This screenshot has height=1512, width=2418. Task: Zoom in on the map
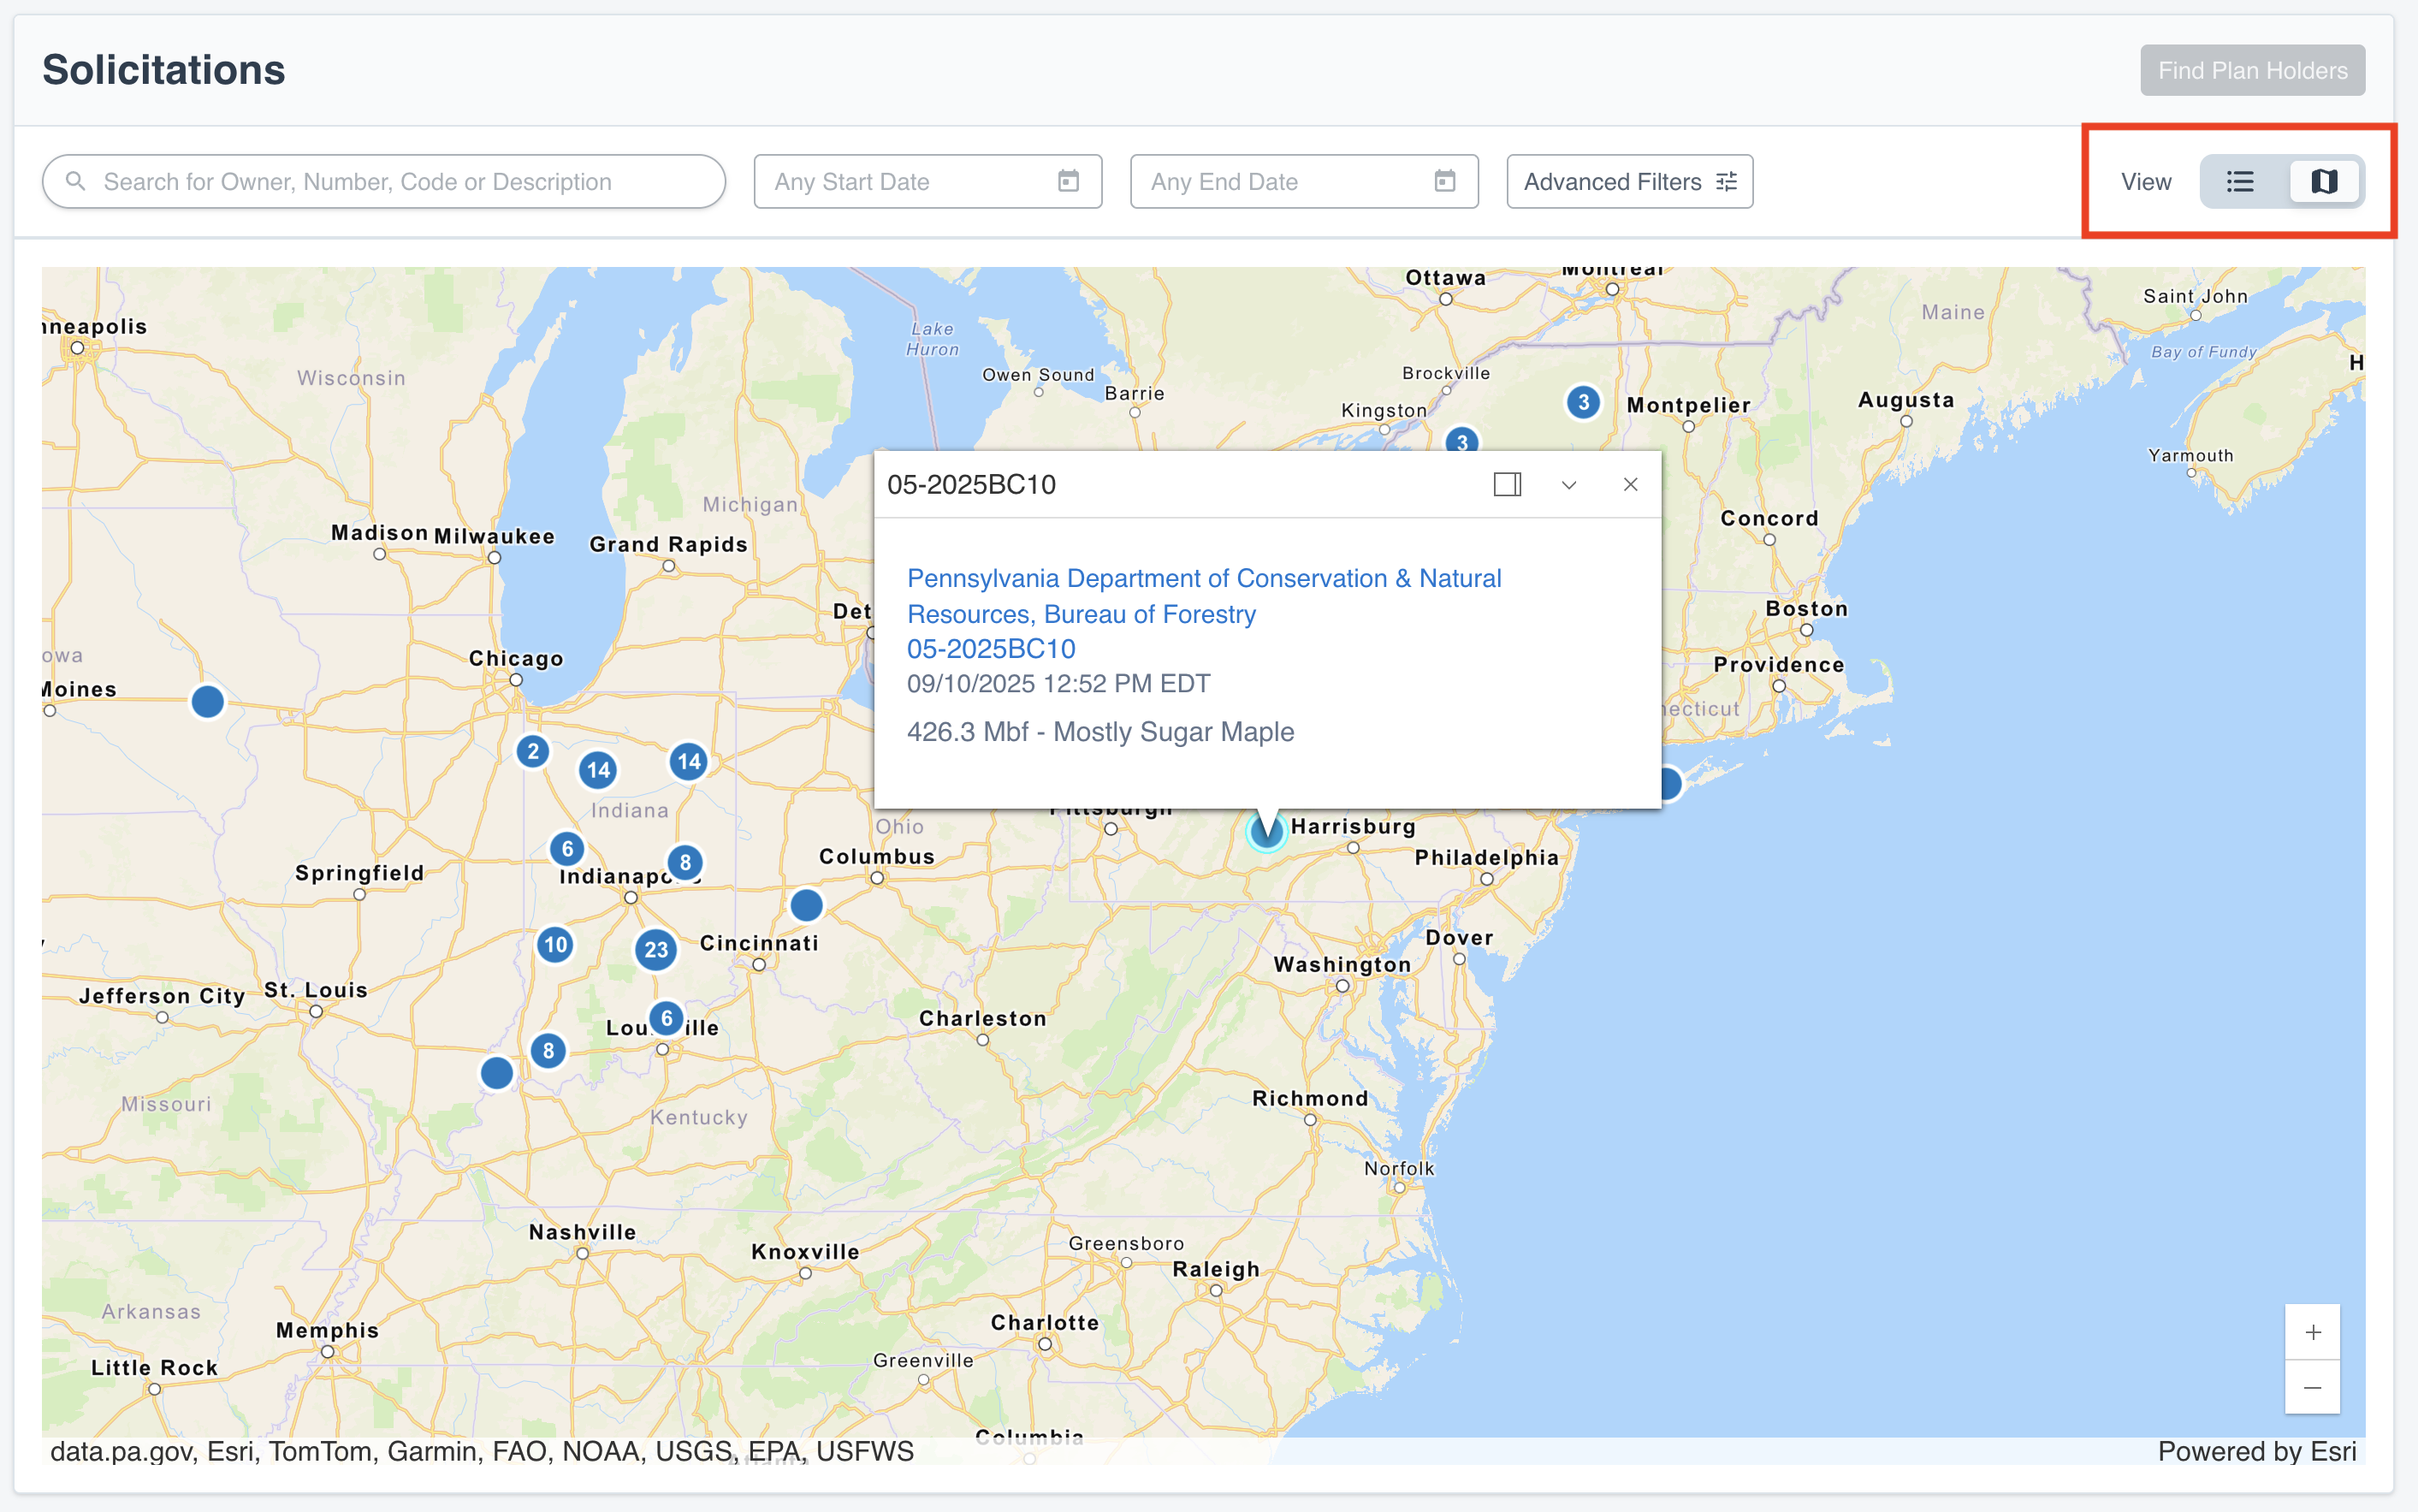[2312, 1332]
